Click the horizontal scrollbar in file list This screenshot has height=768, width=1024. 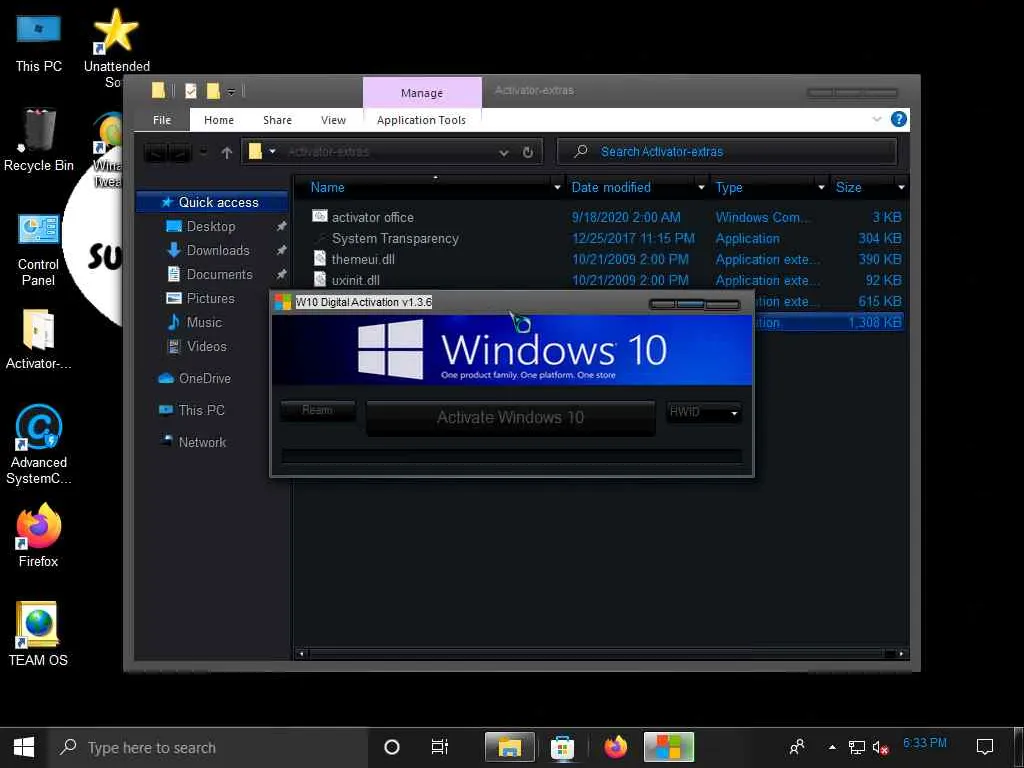point(601,653)
